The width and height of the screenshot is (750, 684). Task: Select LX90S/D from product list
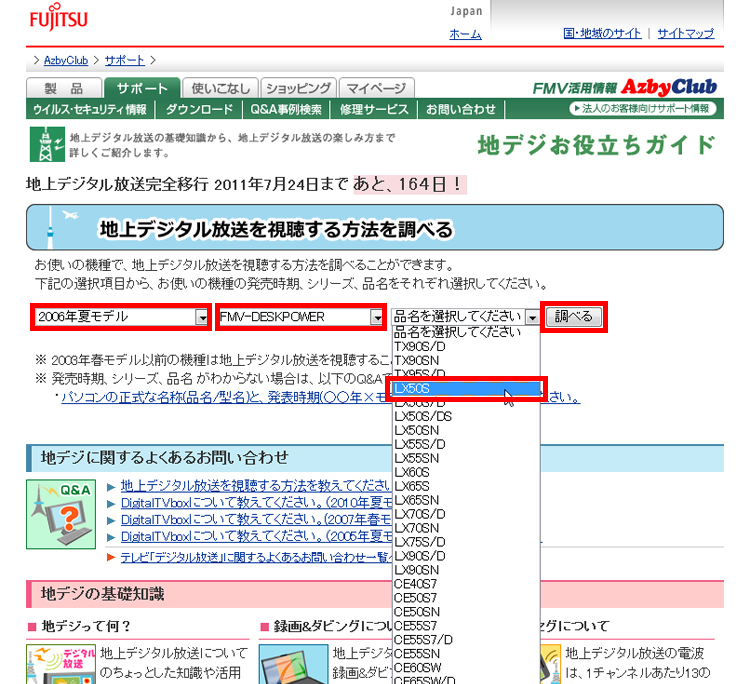pos(466,556)
